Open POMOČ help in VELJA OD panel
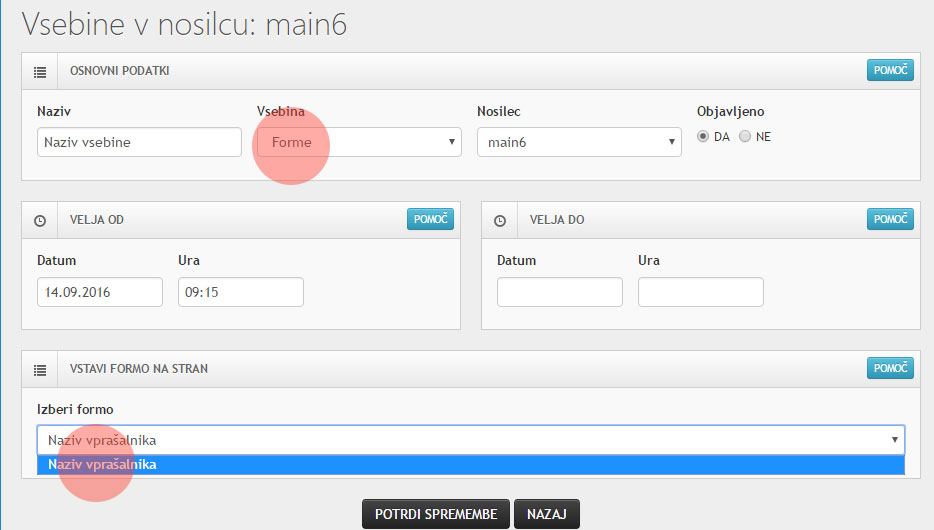This screenshot has width=934, height=530. (x=430, y=219)
